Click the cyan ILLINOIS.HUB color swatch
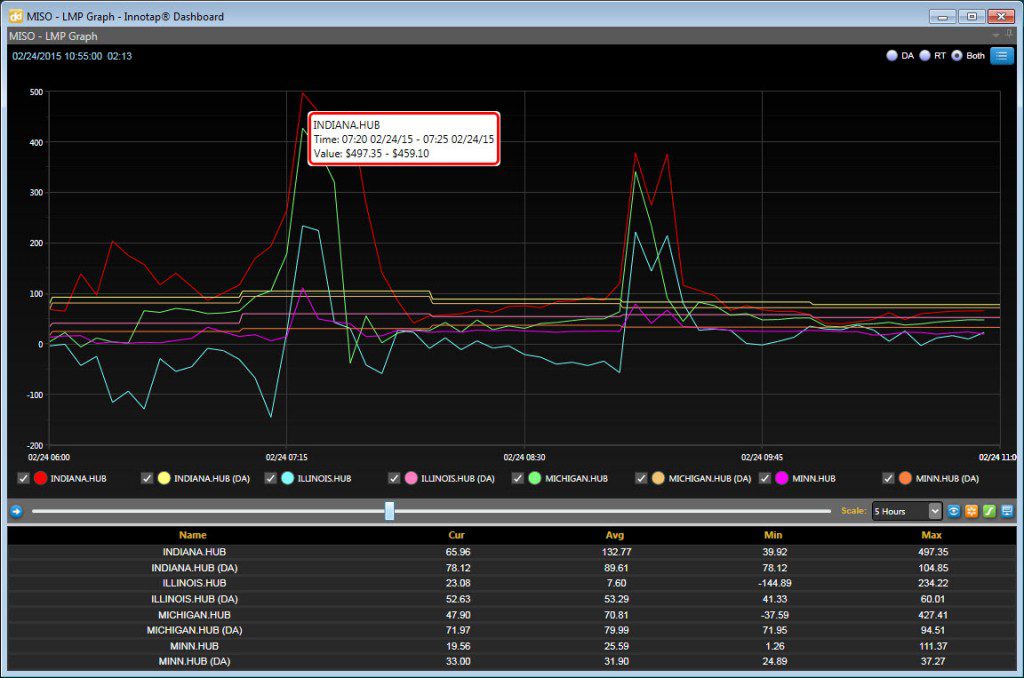Screen dimensions: 1024x678 click(x=287, y=478)
